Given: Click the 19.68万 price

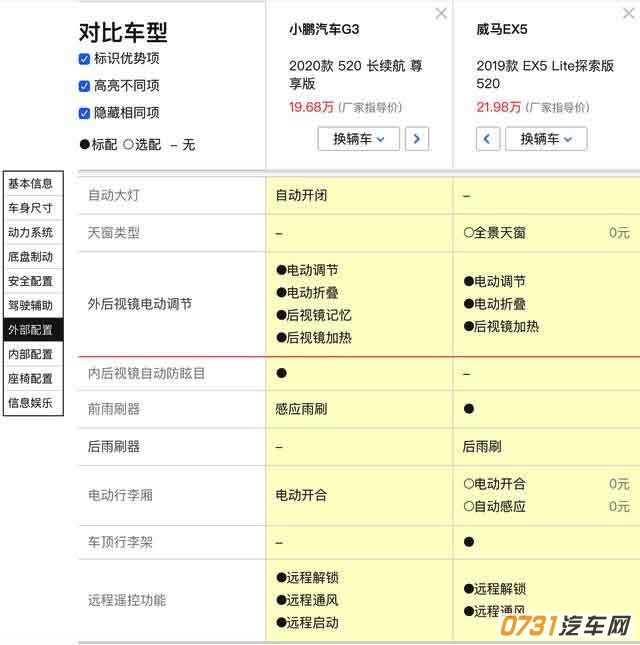Looking at the screenshot, I should point(311,107).
